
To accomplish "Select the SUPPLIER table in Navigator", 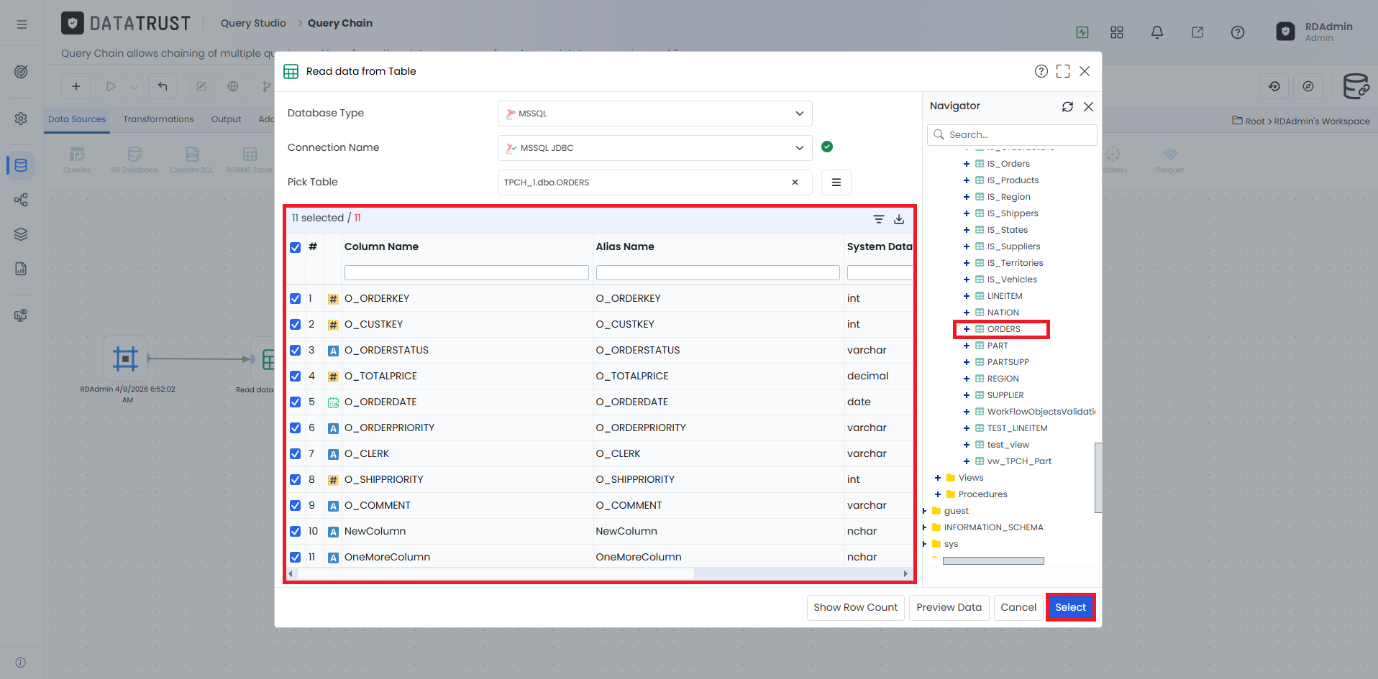I will click(x=1005, y=395).
